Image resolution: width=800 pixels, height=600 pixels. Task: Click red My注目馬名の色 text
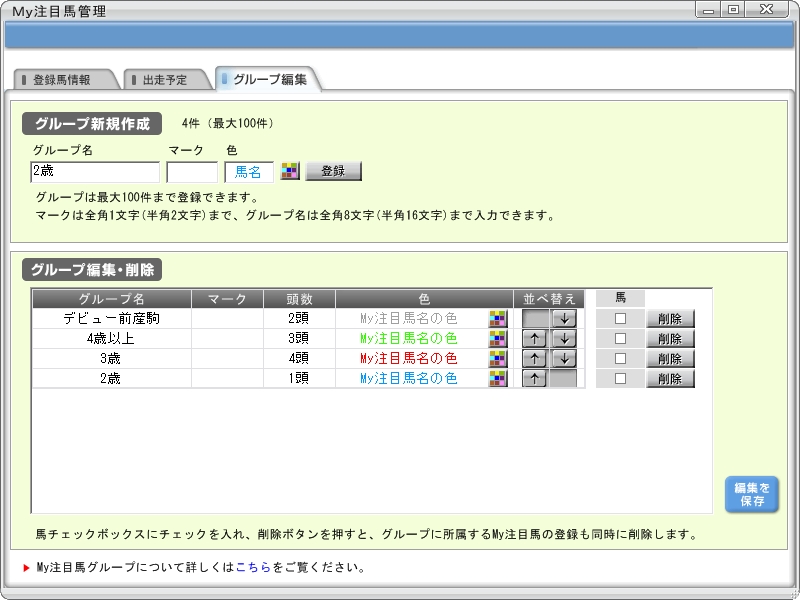coord(409,358)
